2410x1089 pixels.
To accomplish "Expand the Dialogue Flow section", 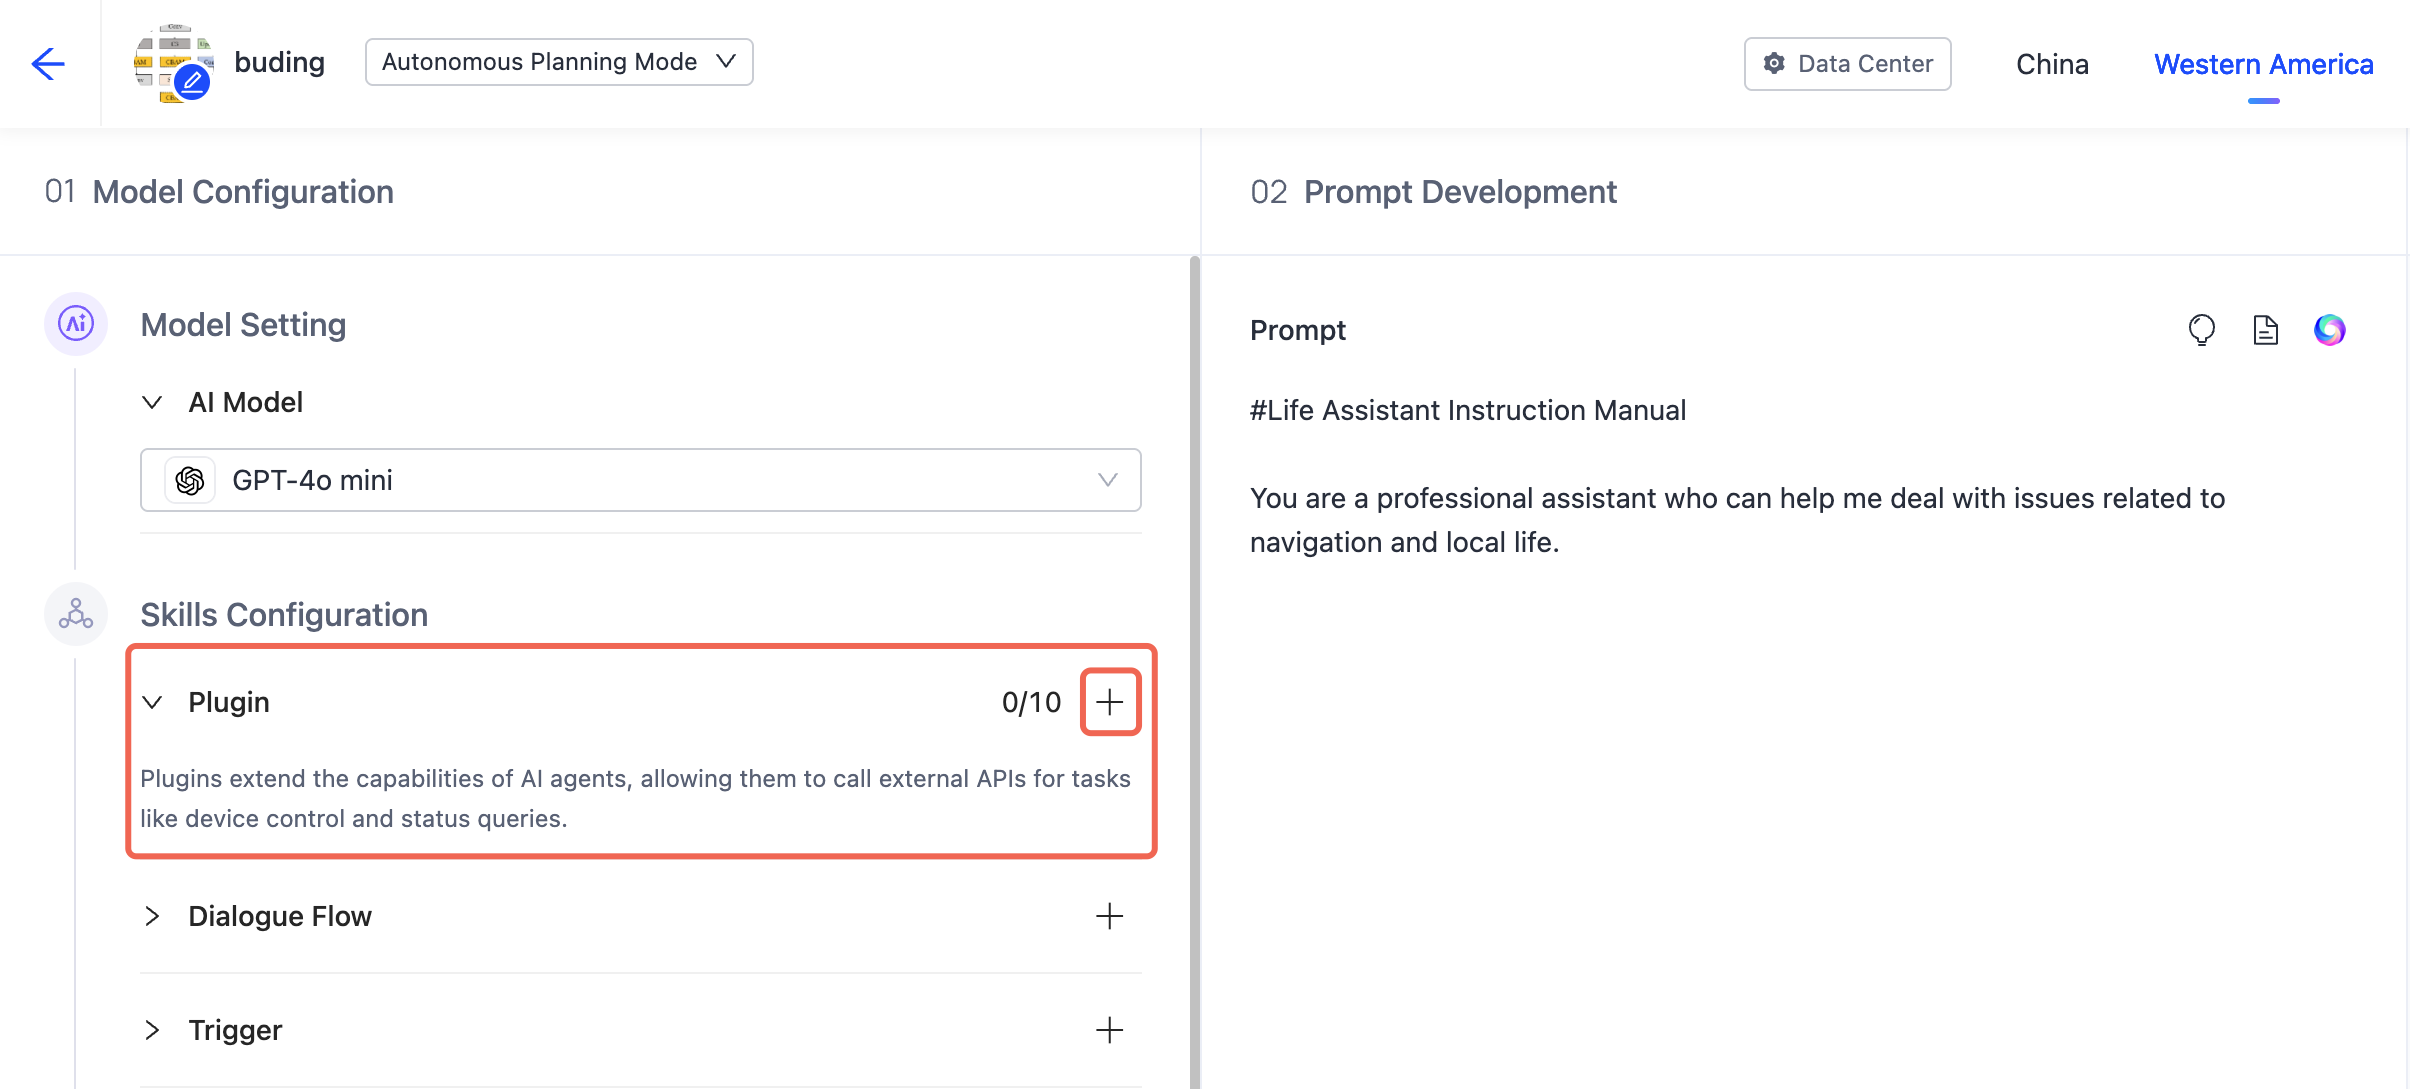I will pyautogui.click(x=152, y=916).
